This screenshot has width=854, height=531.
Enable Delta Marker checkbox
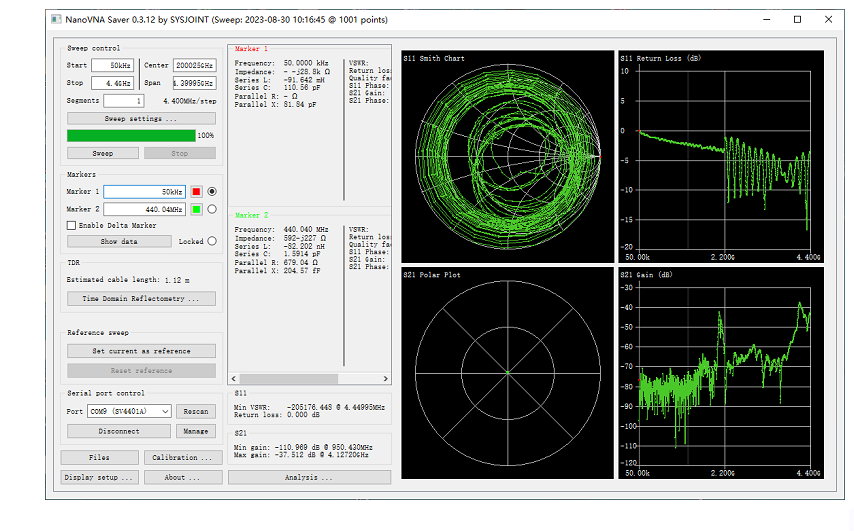click(x=71, y=225)
